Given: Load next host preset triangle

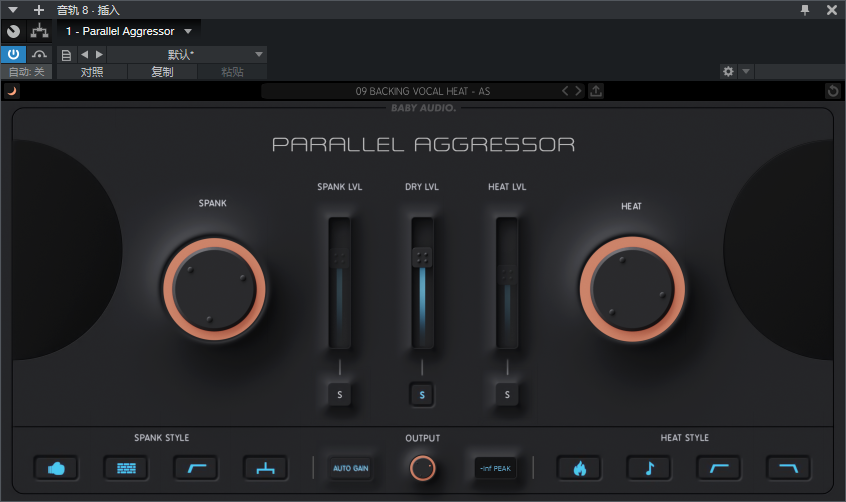Looking at the screenshot, I should (x=99, y=55).
